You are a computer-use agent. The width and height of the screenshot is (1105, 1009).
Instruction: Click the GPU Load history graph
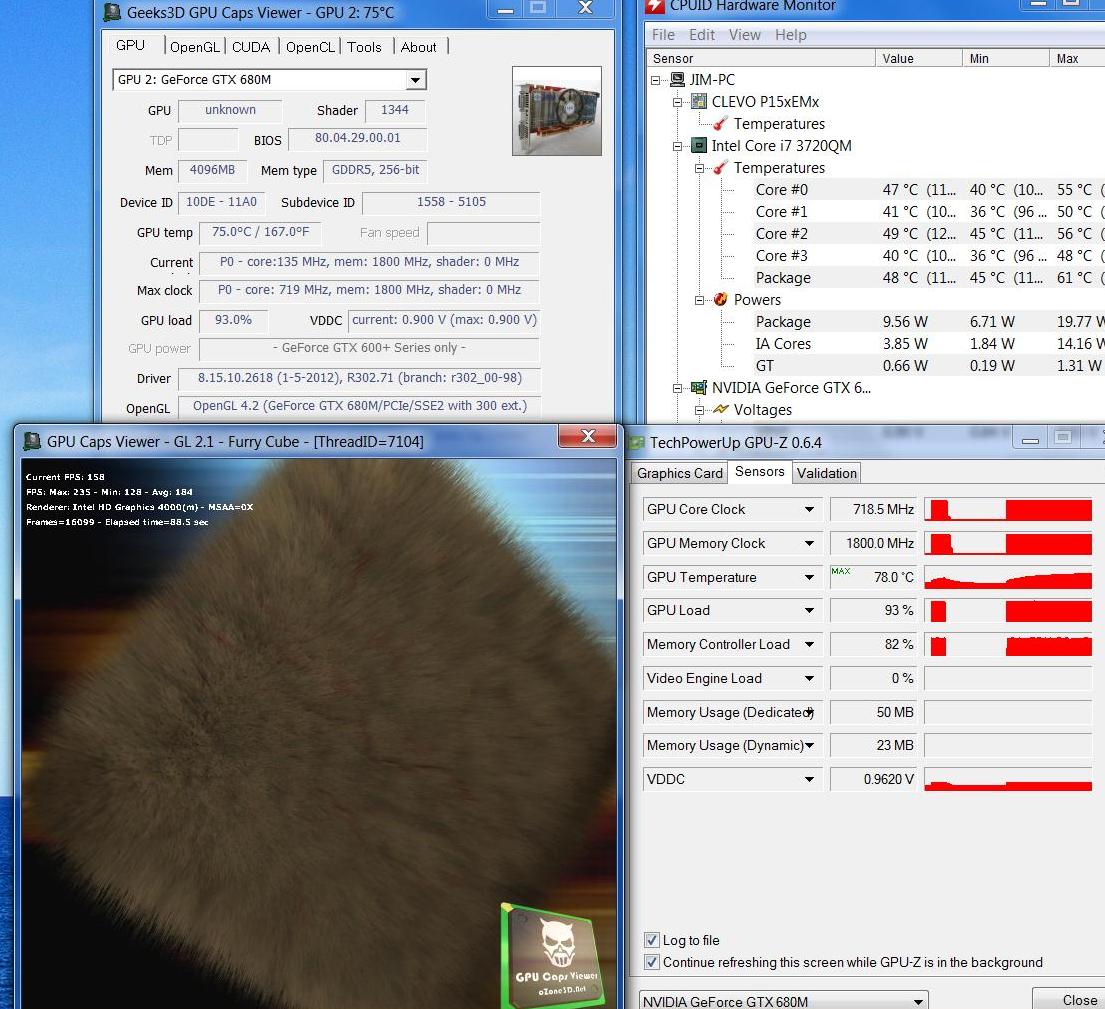point(1008,610)
